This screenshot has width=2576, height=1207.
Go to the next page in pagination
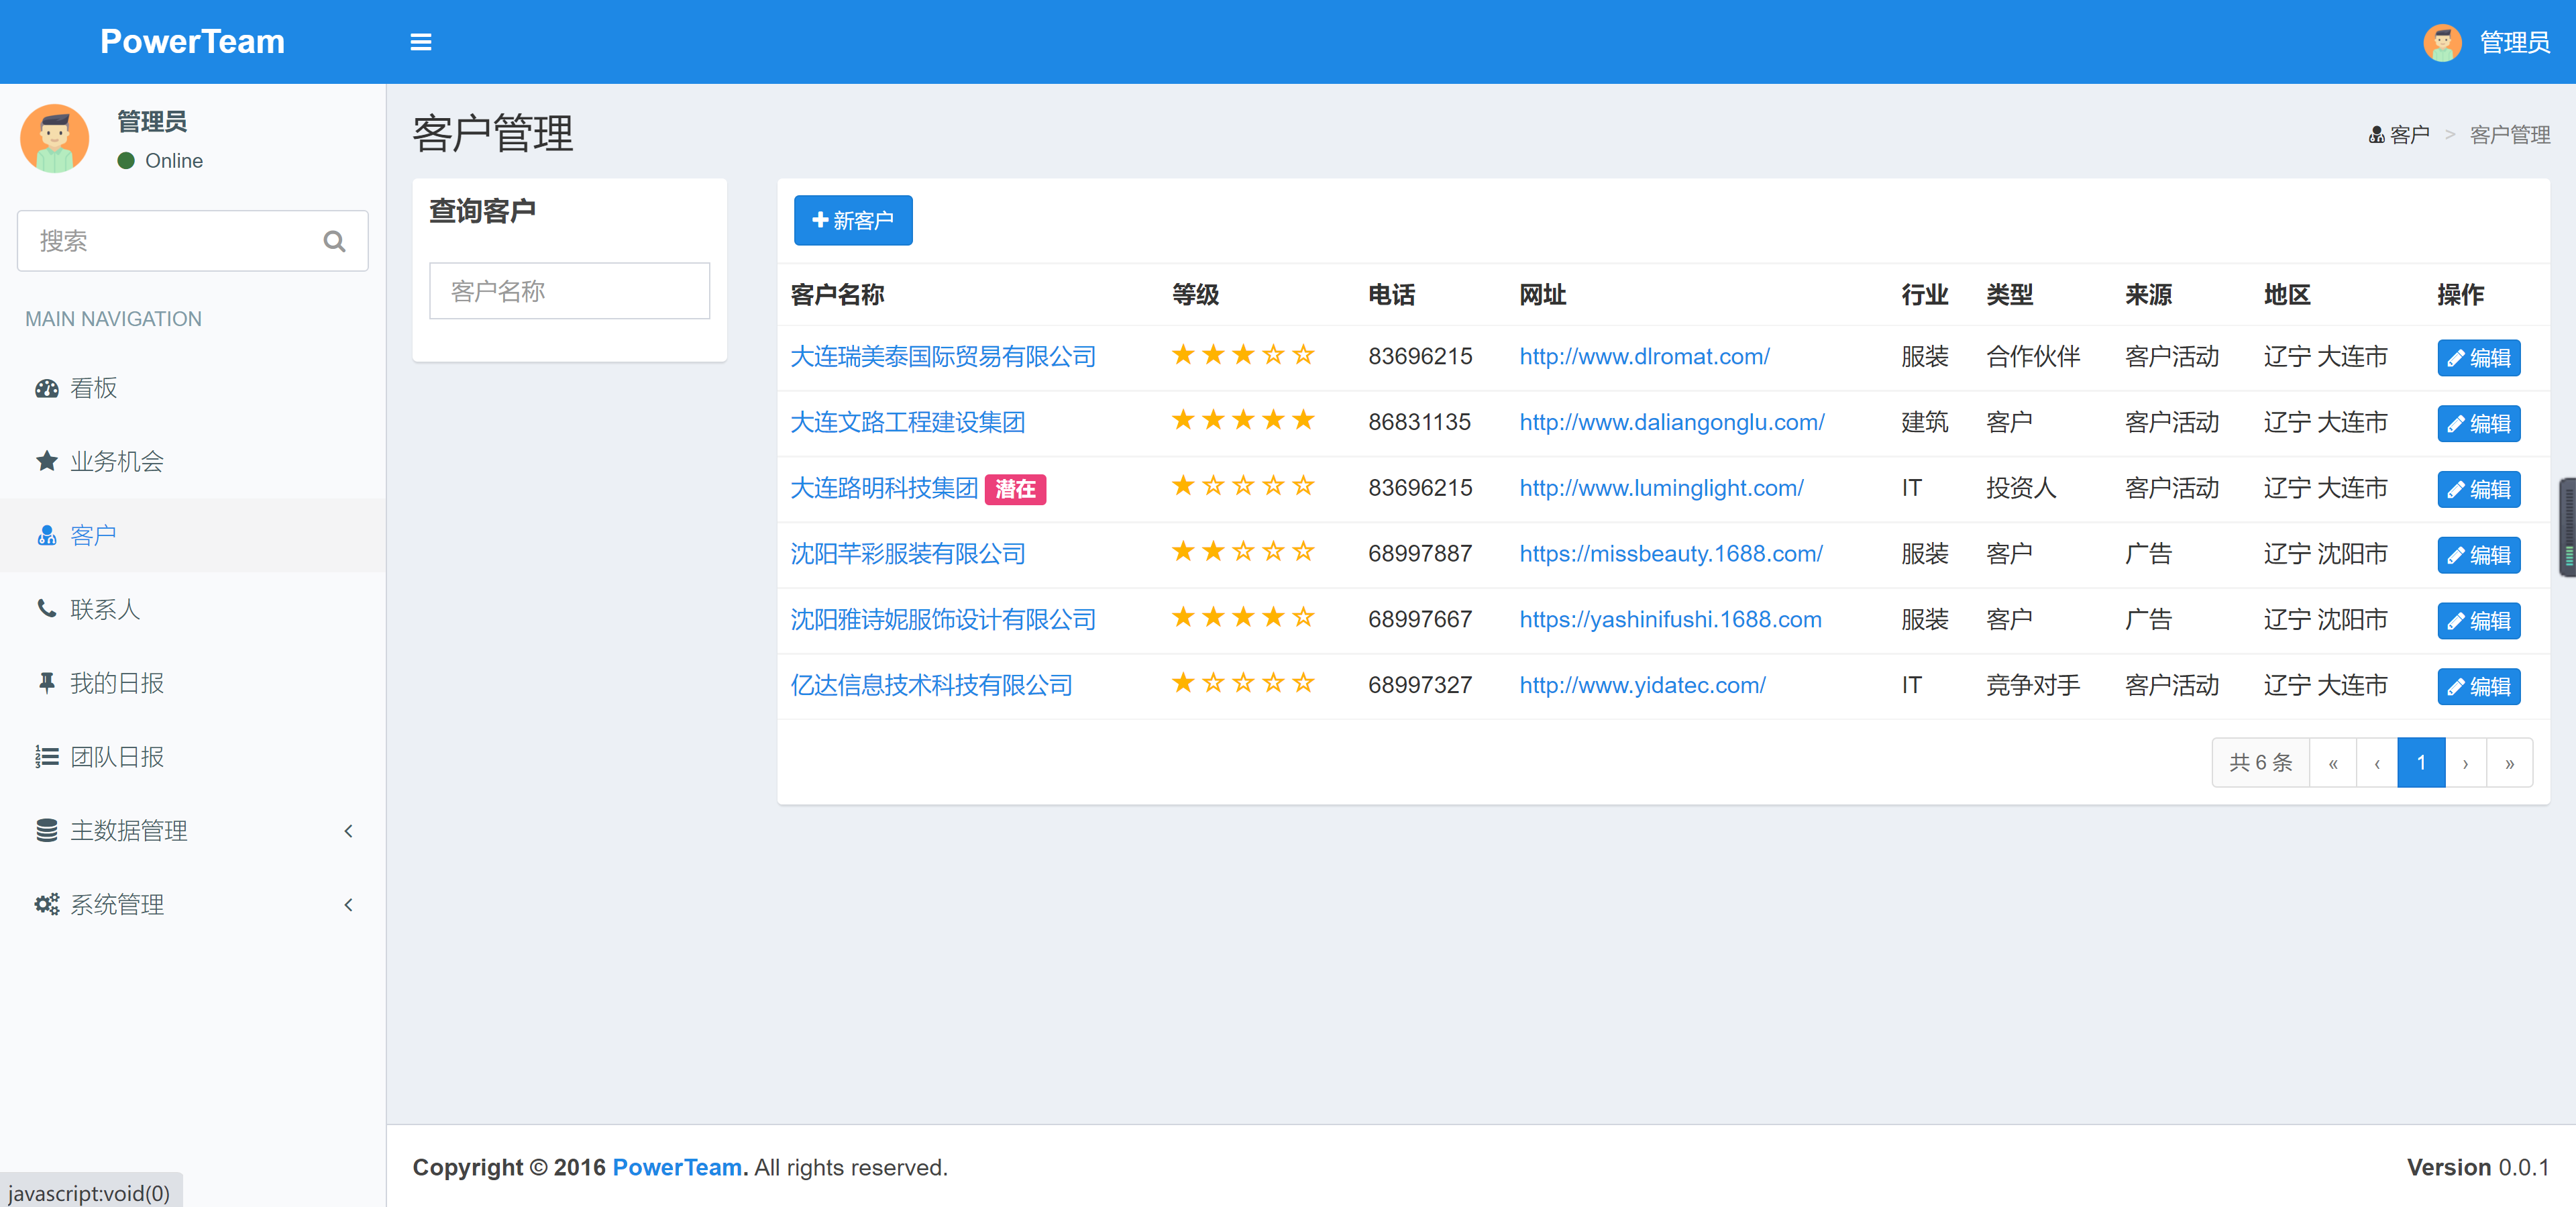(x=2465, y=762)
